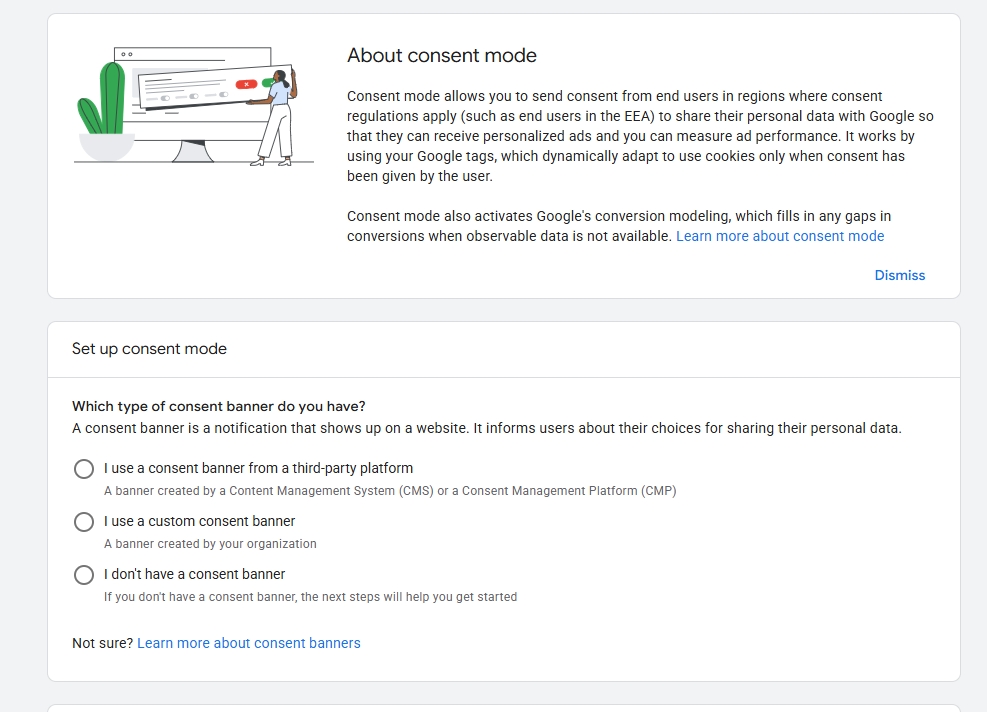
Task: Click 'A banner created by your organization' text
Action: [210, 543]
